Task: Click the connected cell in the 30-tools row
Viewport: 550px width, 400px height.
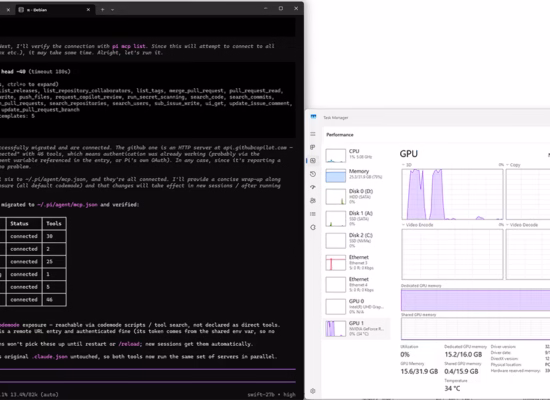Action: point(24,236)
